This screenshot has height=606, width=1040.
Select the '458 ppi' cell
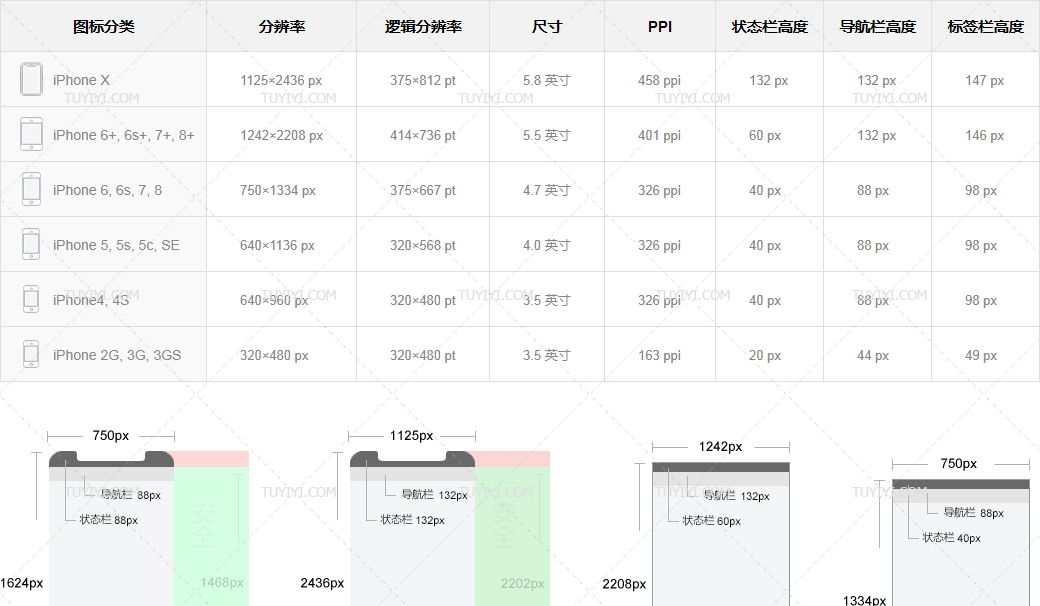[x=659, y=80]
